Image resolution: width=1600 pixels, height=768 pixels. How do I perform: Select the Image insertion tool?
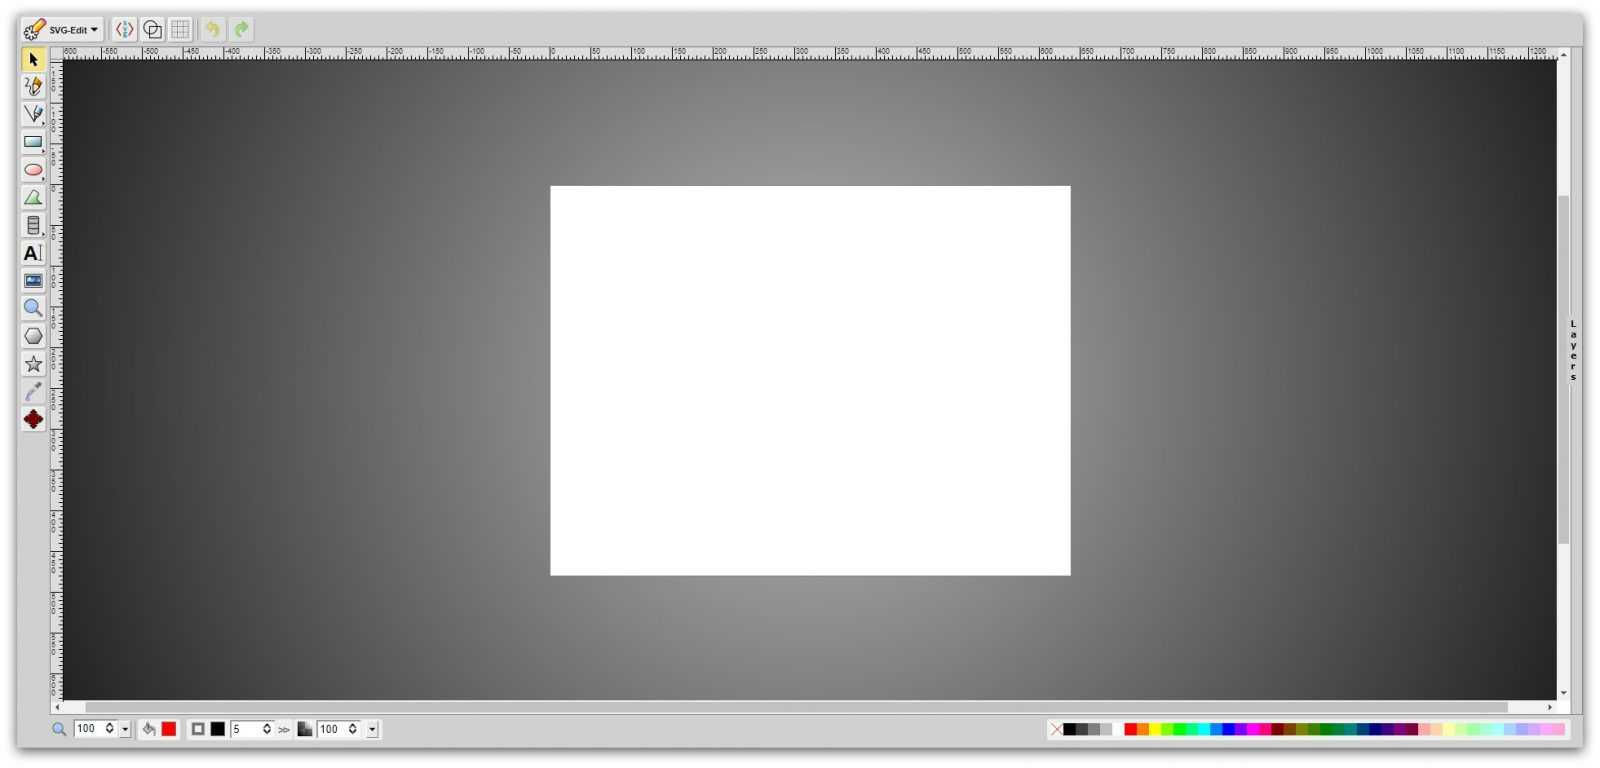pyautogui.click(x=33, y=281)
